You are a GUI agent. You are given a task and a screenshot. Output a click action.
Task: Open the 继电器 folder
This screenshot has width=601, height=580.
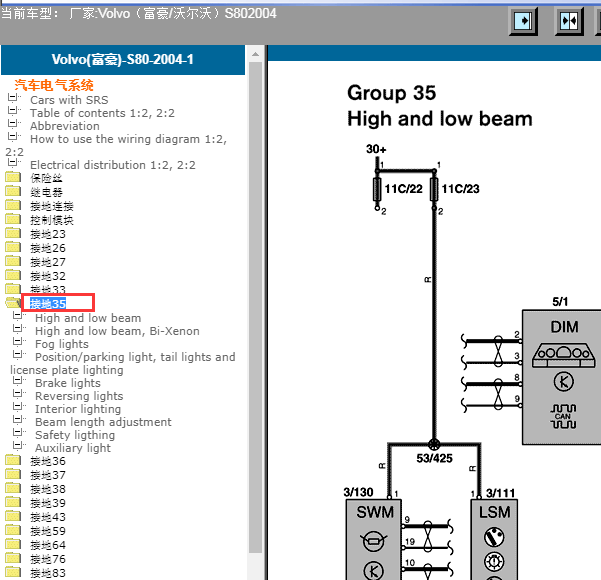click(x=46, y=192)
